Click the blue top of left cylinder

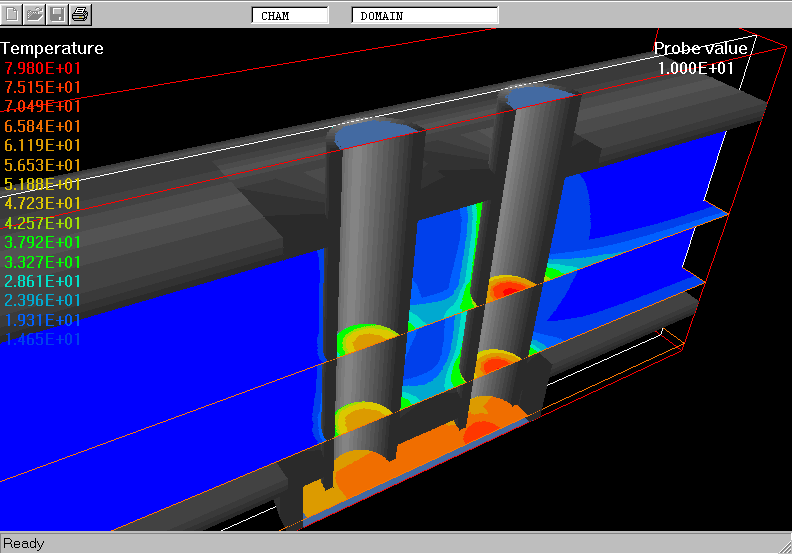pyautogui.click(x=375, y=134)
